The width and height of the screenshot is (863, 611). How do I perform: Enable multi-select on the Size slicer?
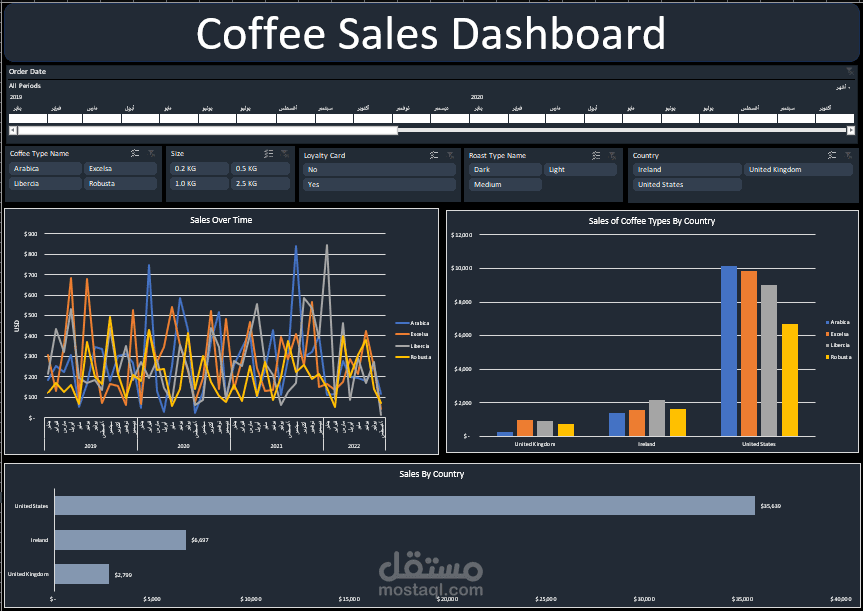tap(267, 155)
